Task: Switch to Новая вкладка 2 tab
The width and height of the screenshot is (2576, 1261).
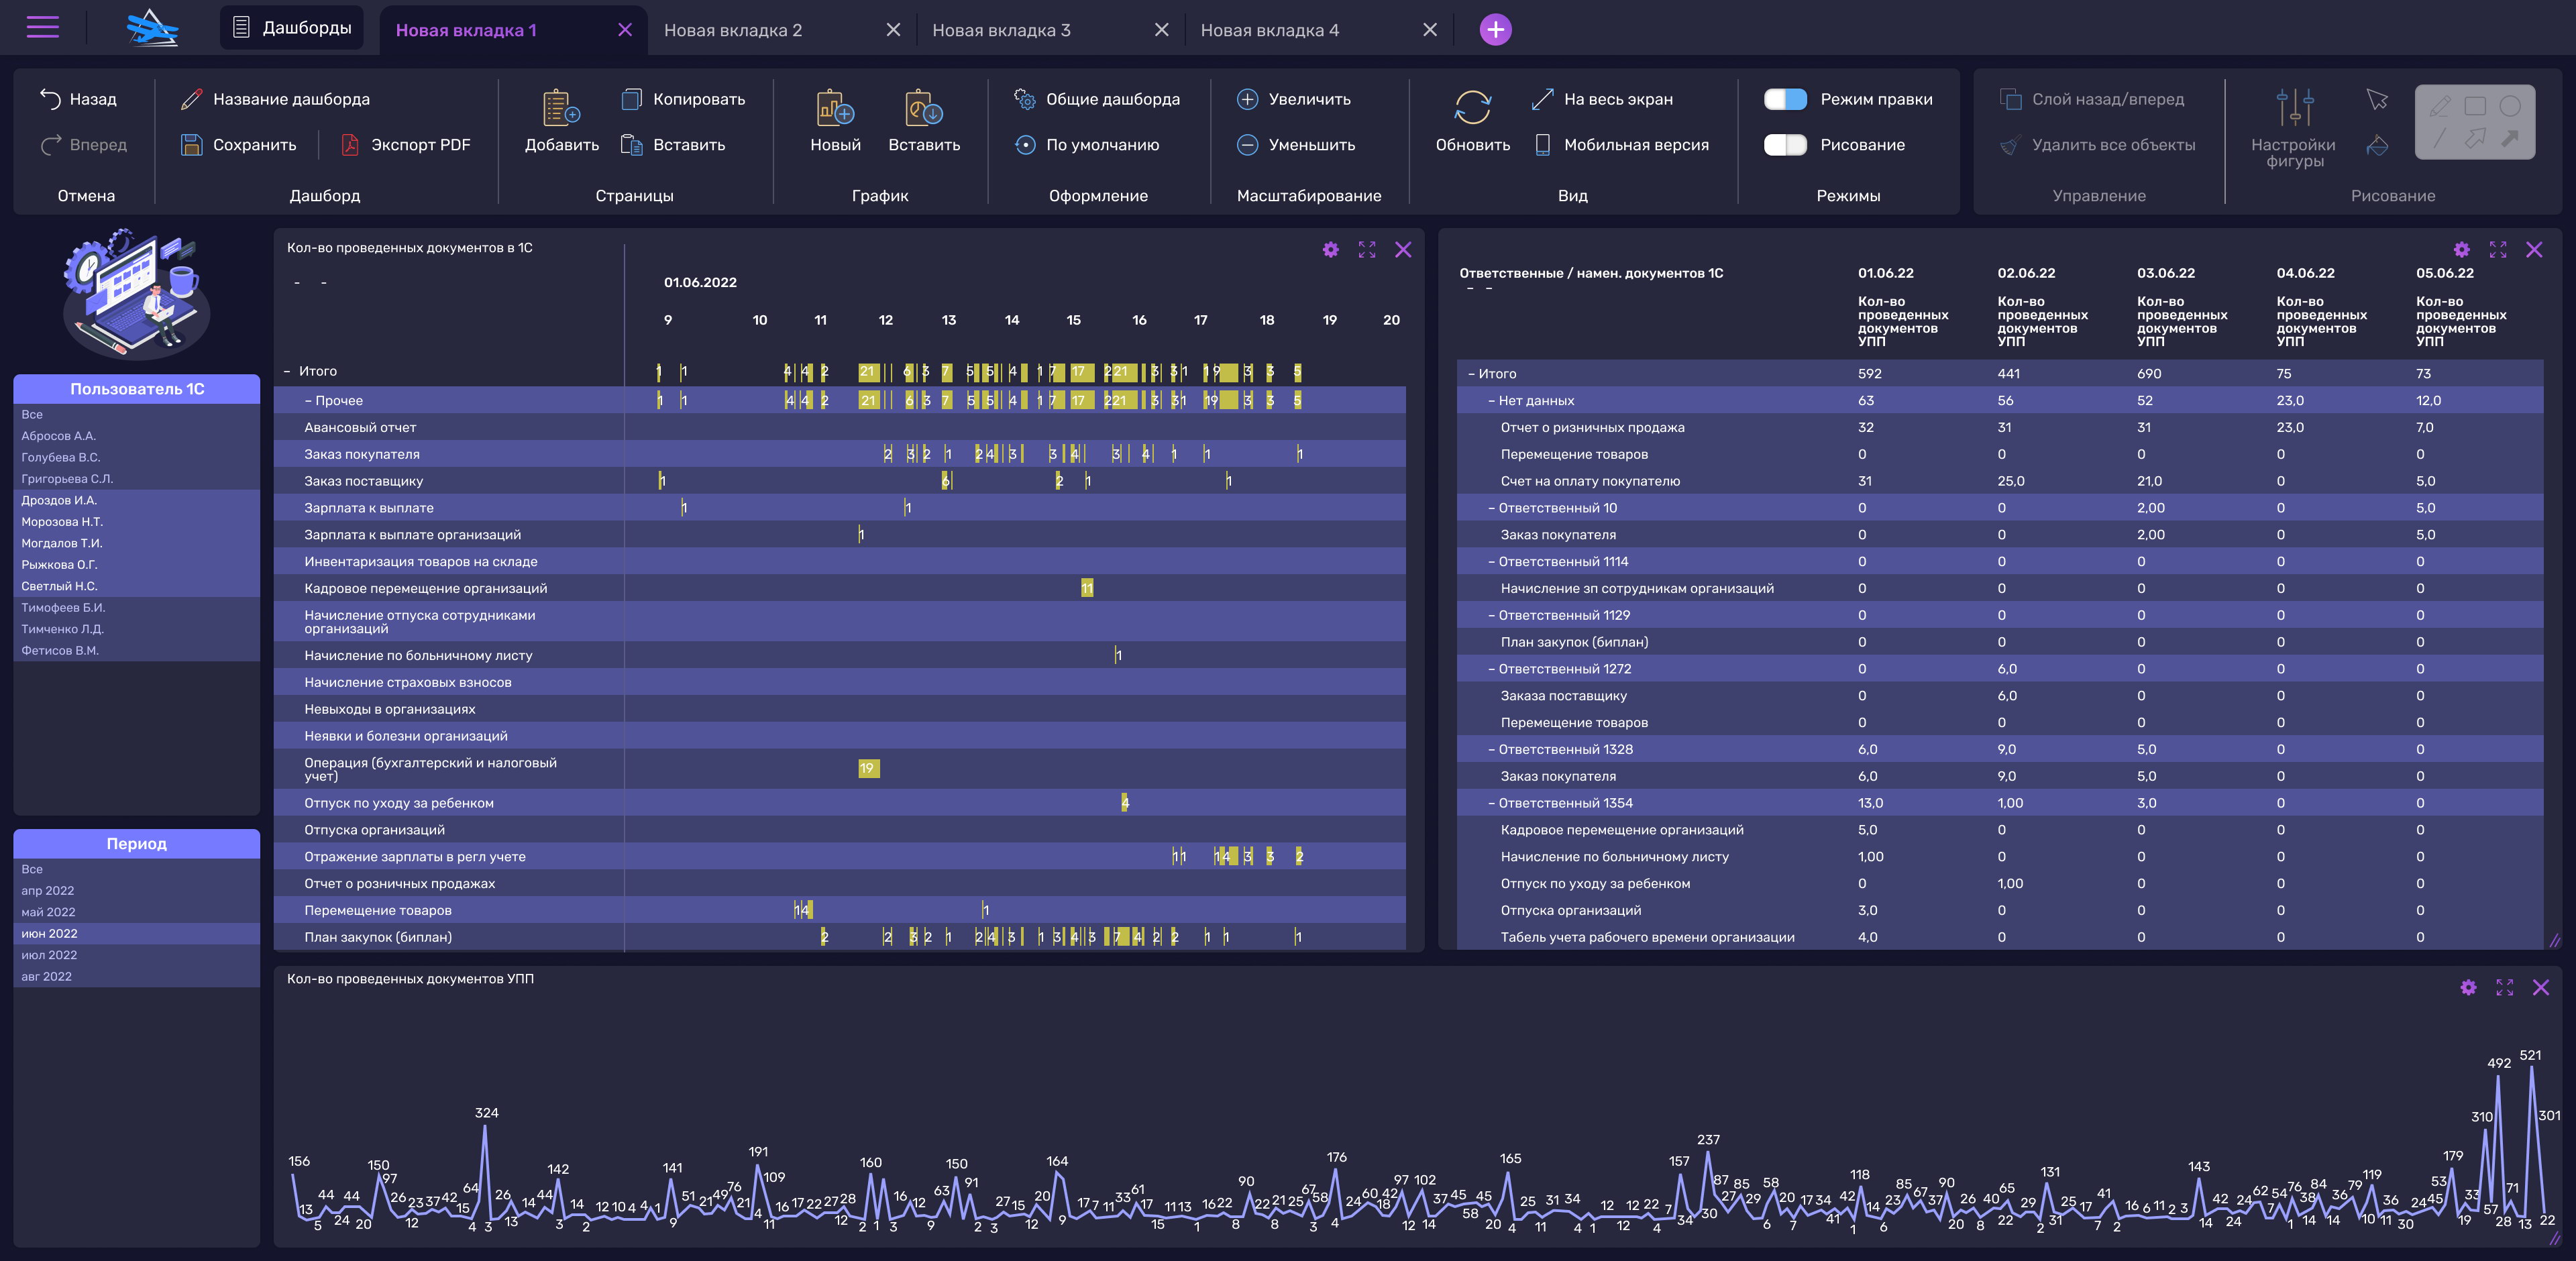Action: click(x=733, y=30)
